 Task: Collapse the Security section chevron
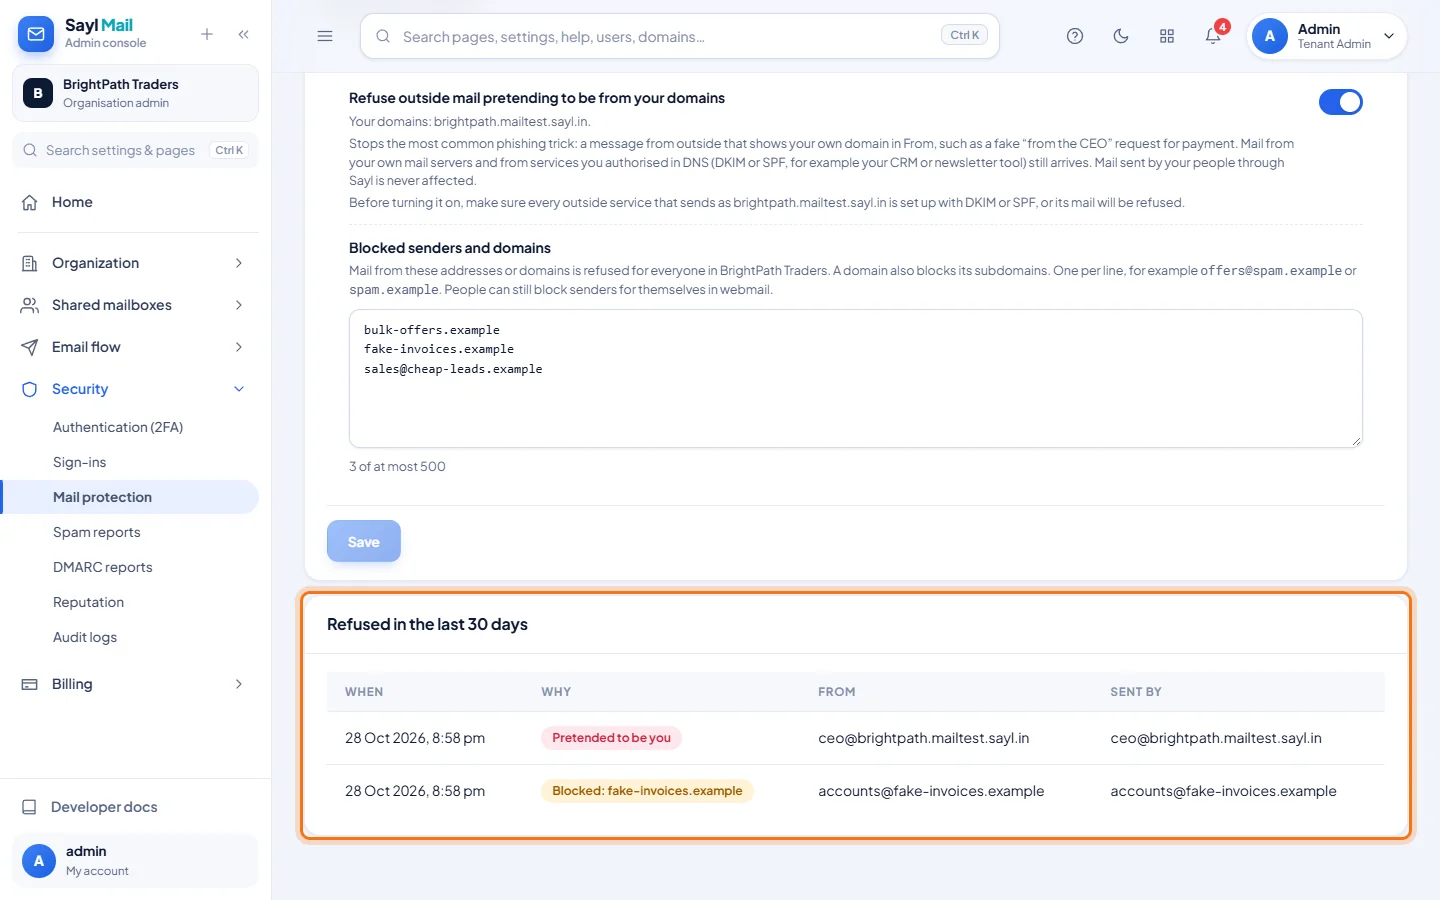click(x=239, y=389)
